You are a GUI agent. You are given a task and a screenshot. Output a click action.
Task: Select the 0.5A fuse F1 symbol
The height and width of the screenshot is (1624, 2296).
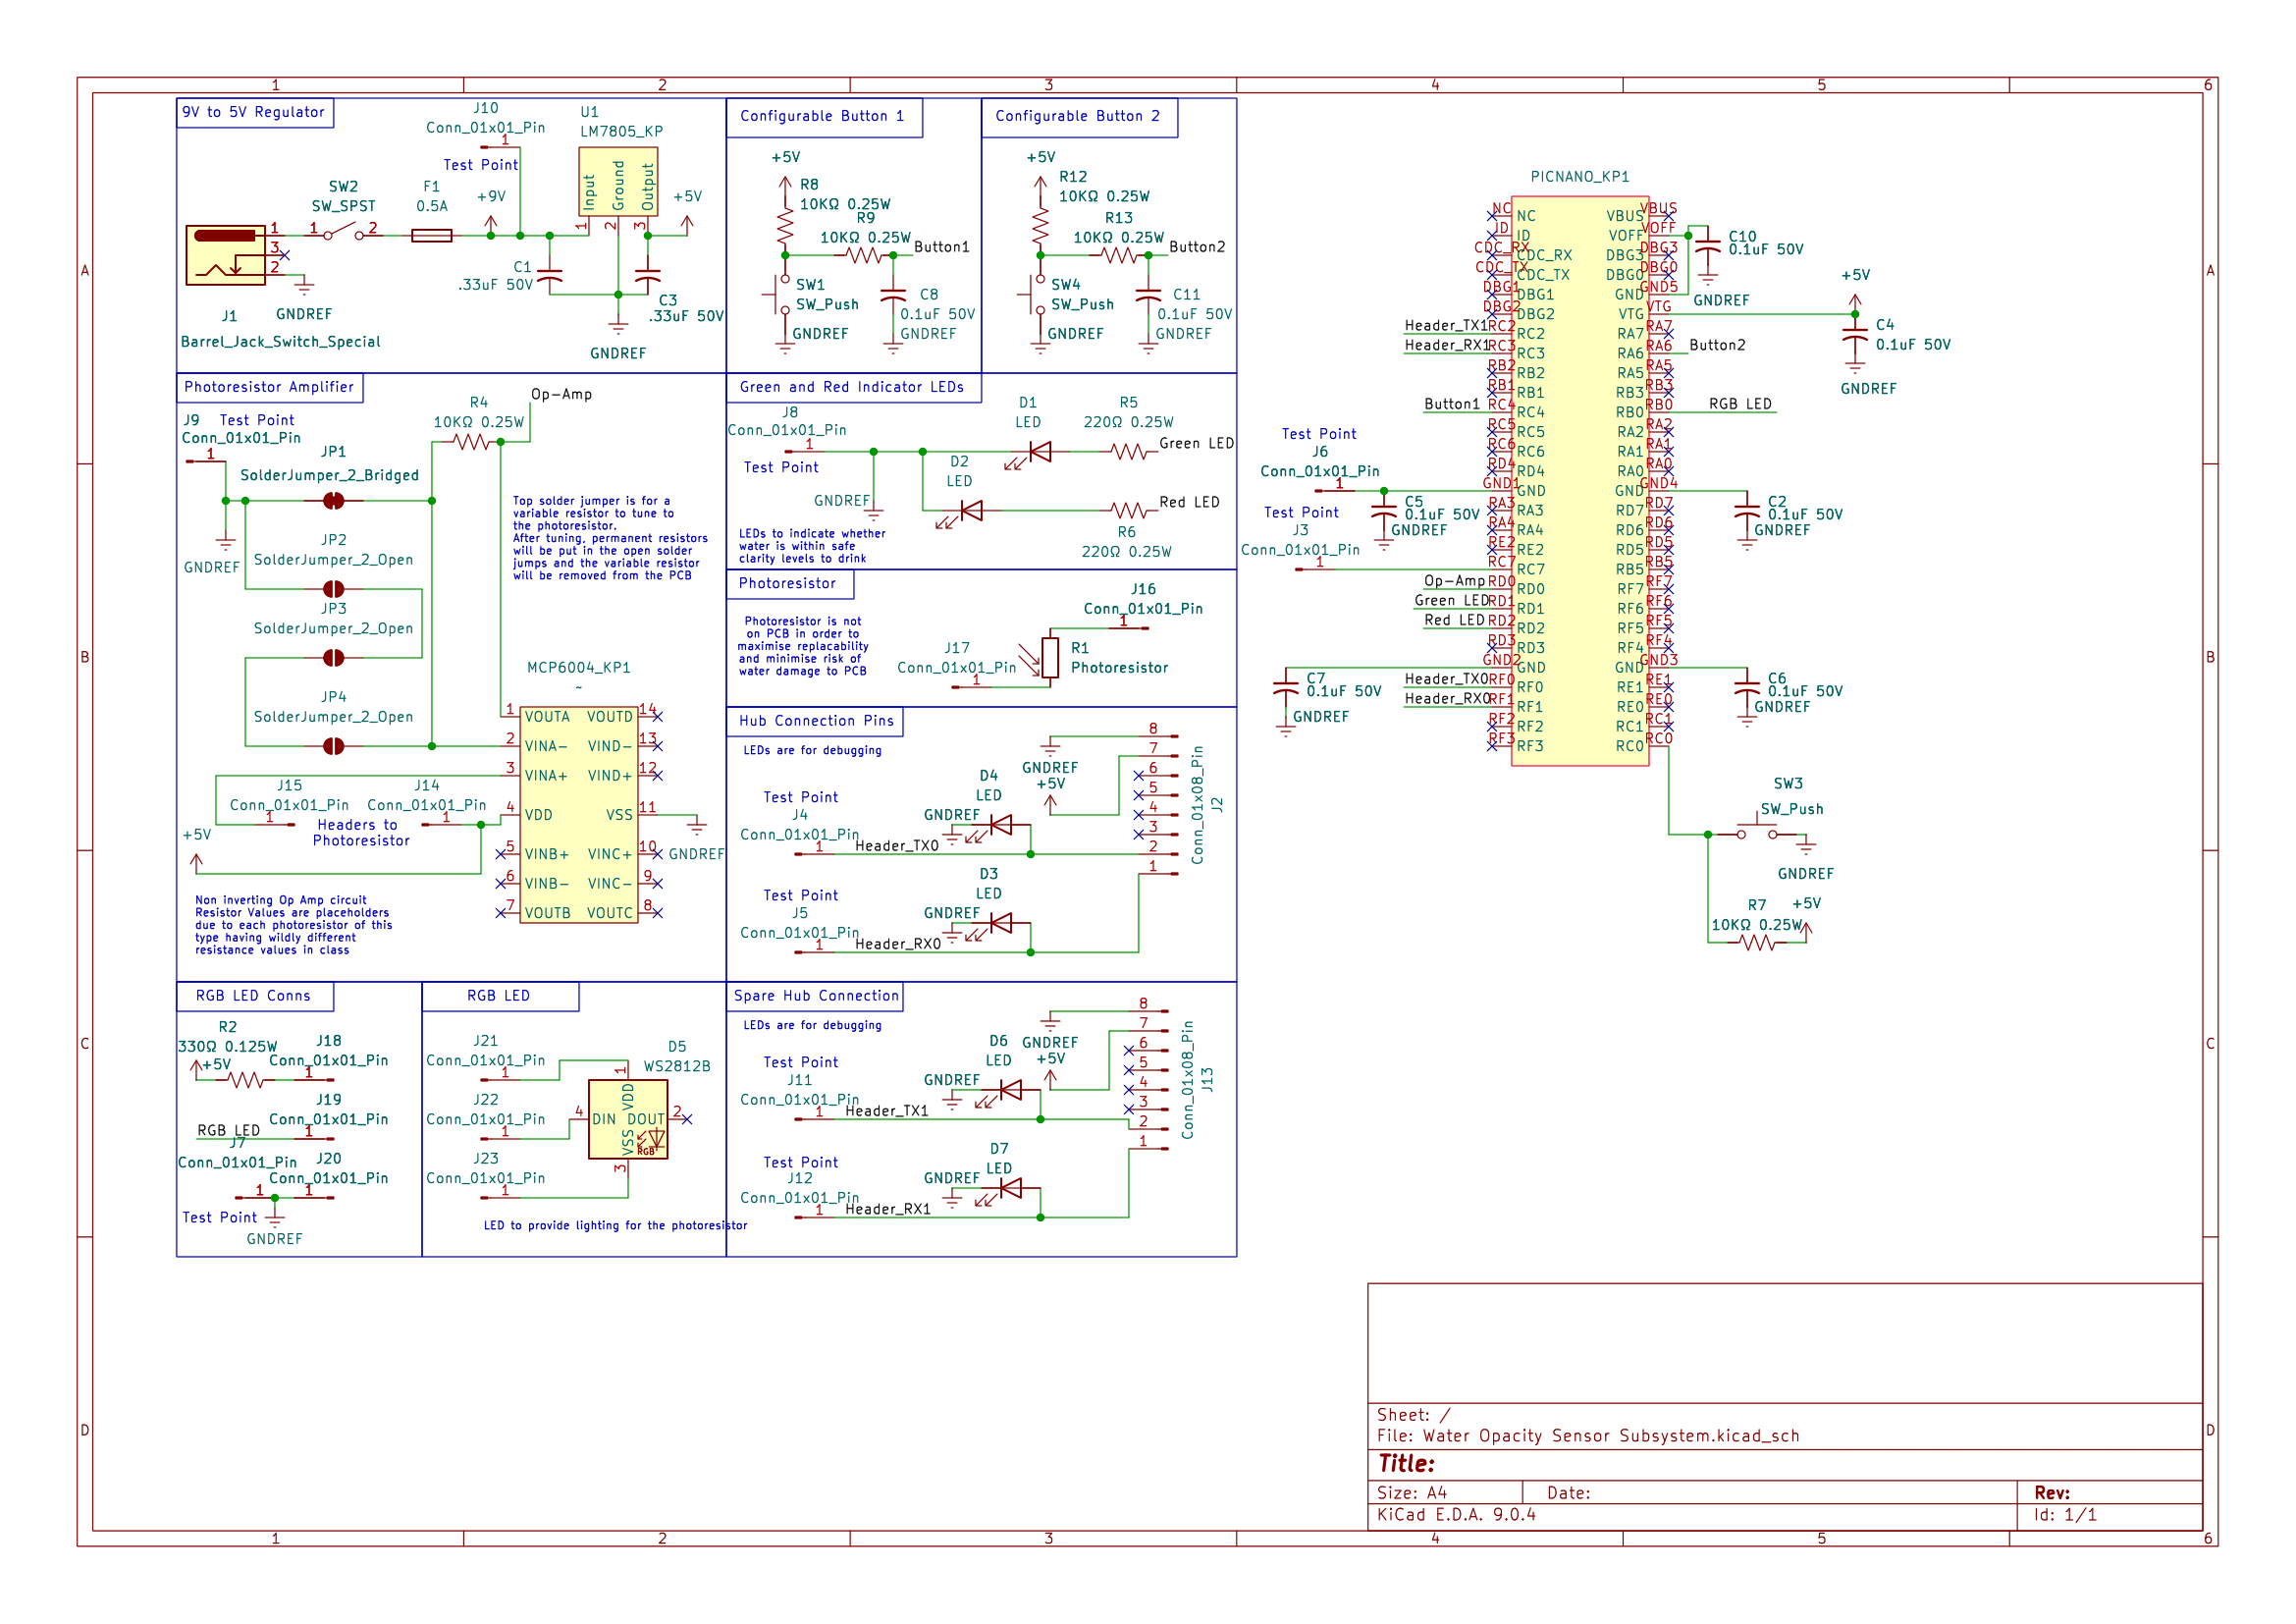[432, 237]
